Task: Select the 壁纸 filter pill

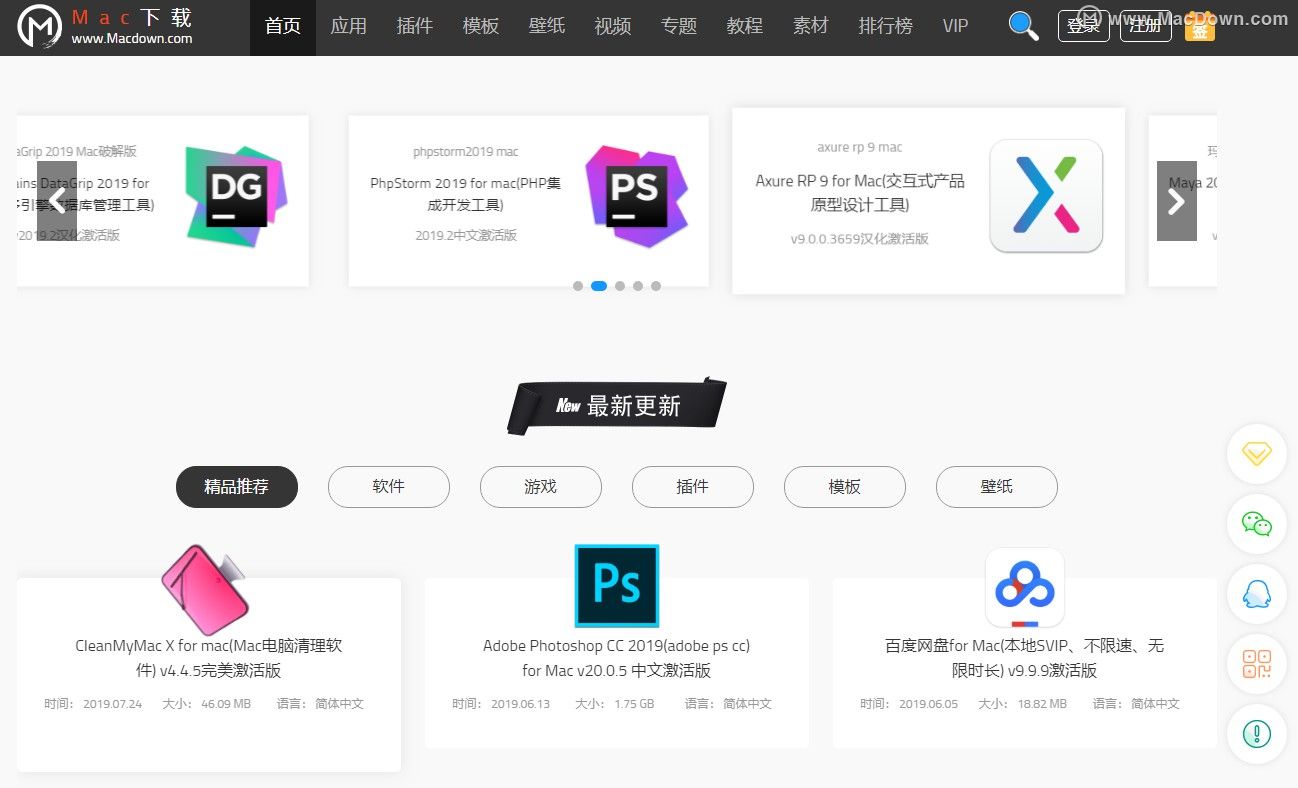Action: click(x=997, y=487)
